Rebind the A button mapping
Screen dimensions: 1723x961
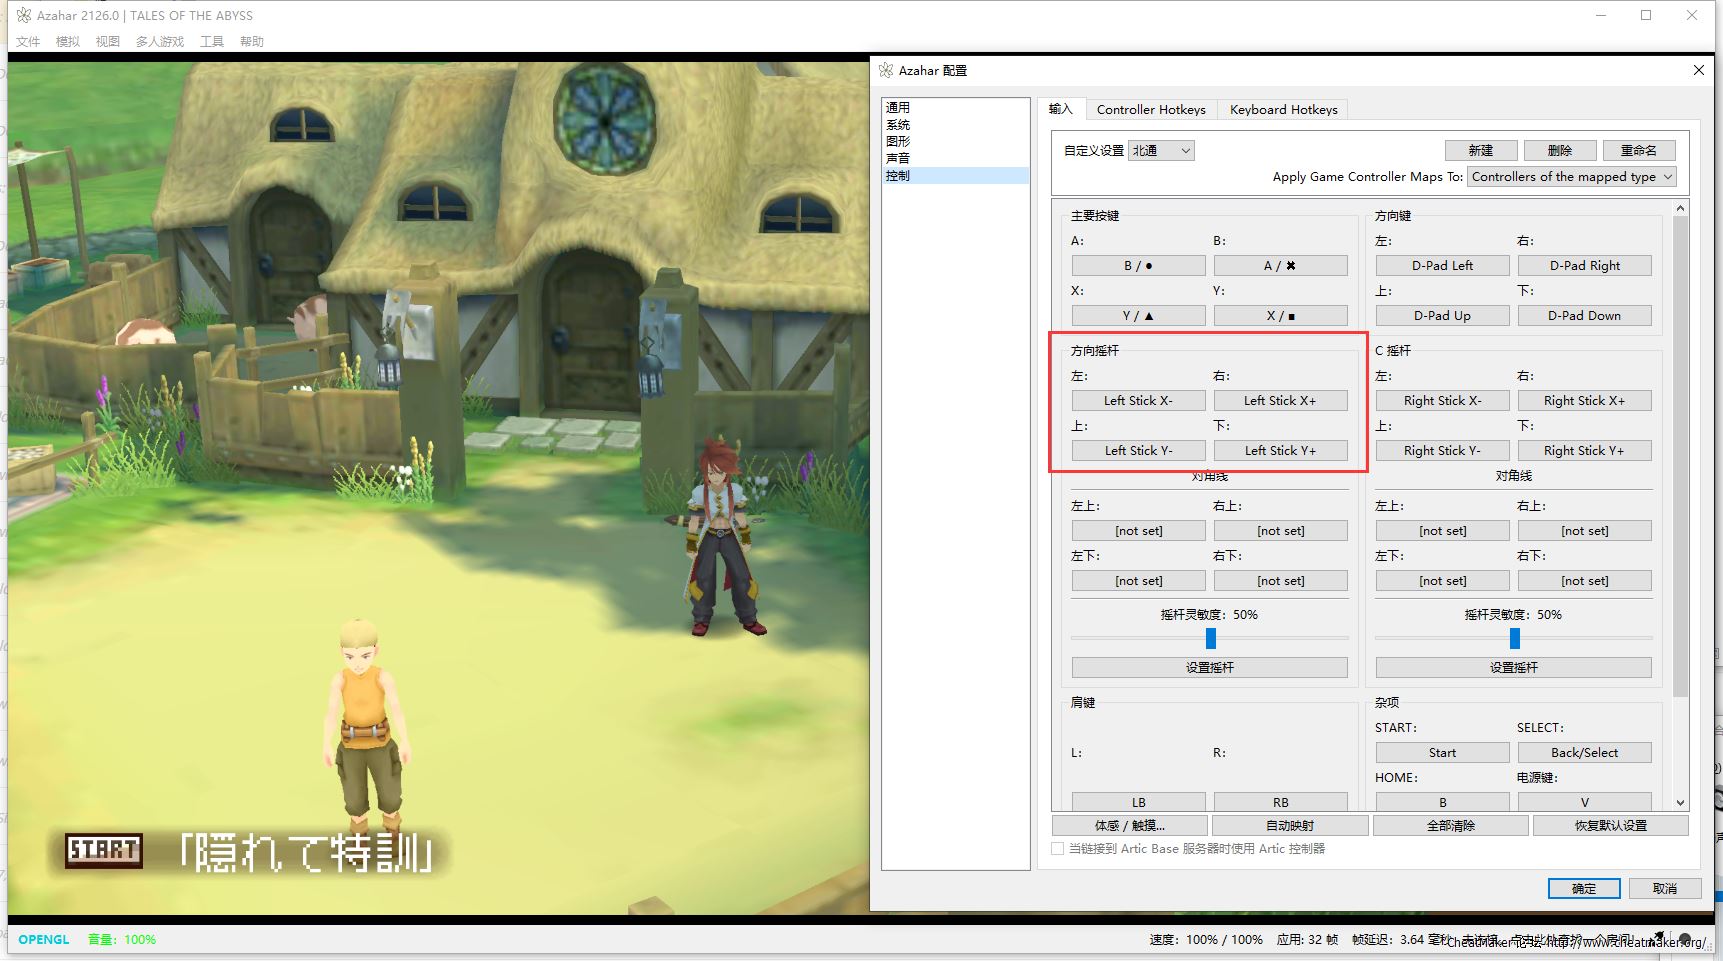[x=1139, y=266]
